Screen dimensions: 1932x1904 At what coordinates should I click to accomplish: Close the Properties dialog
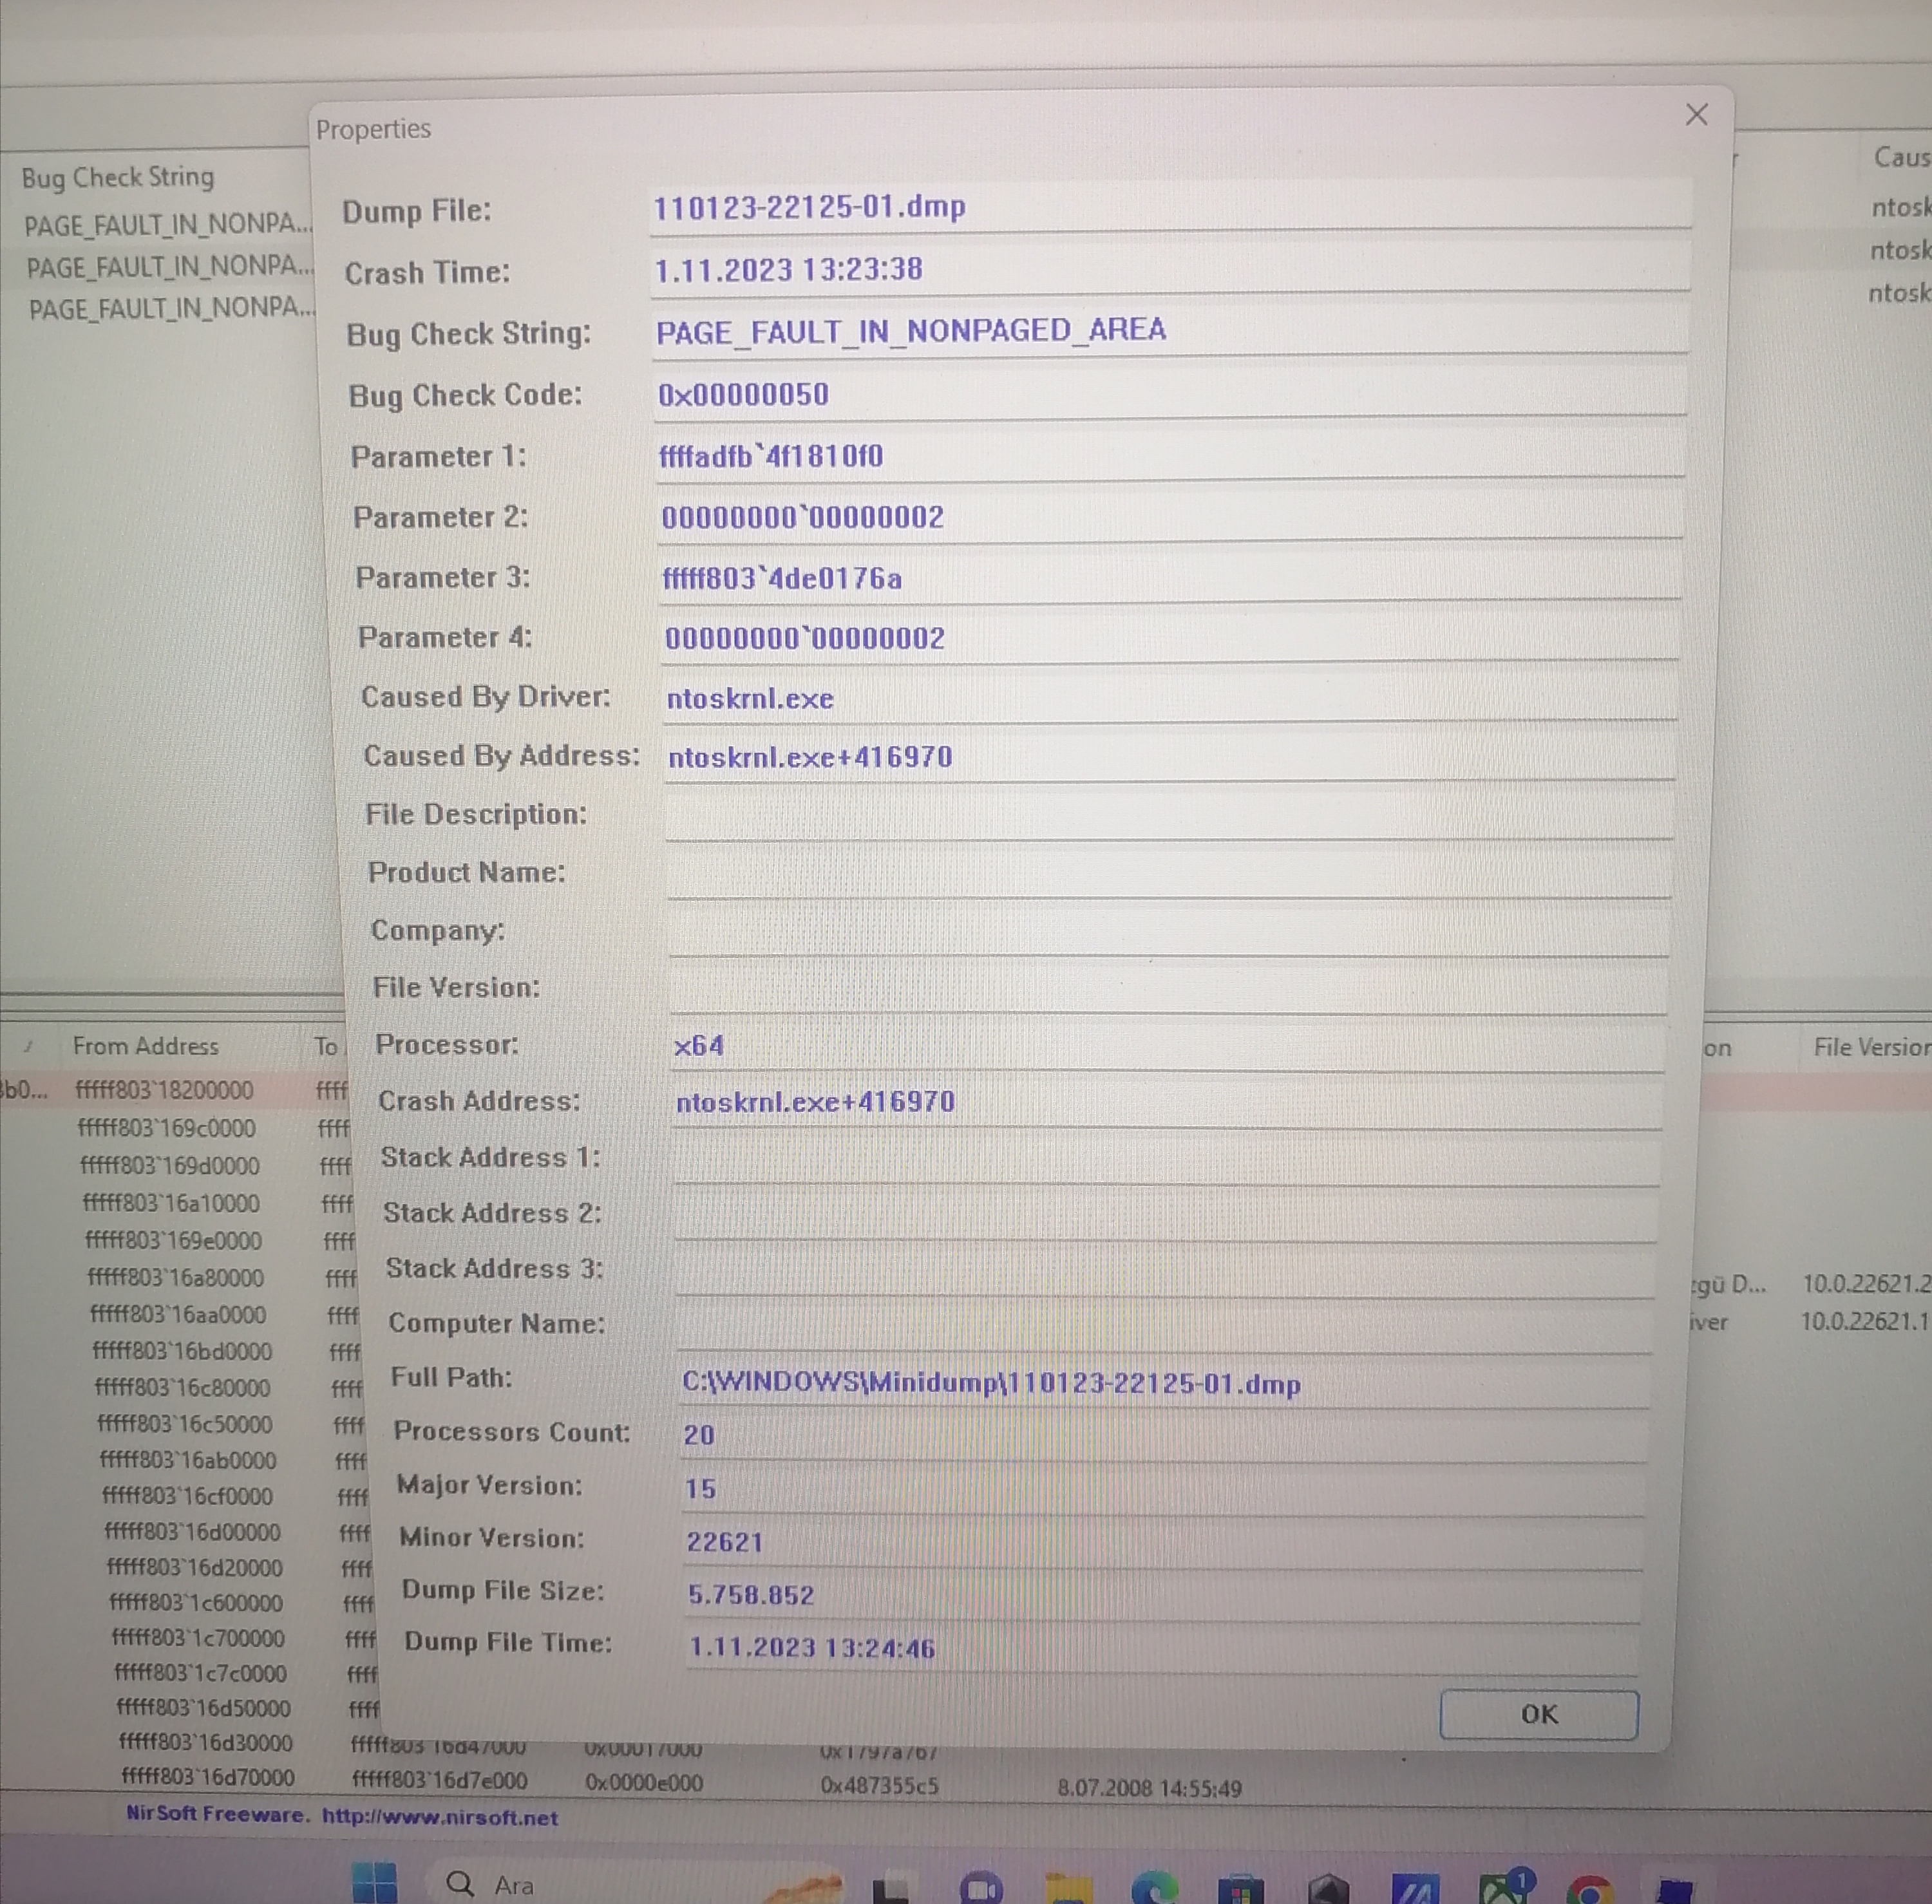click(x=1696, y=115)
